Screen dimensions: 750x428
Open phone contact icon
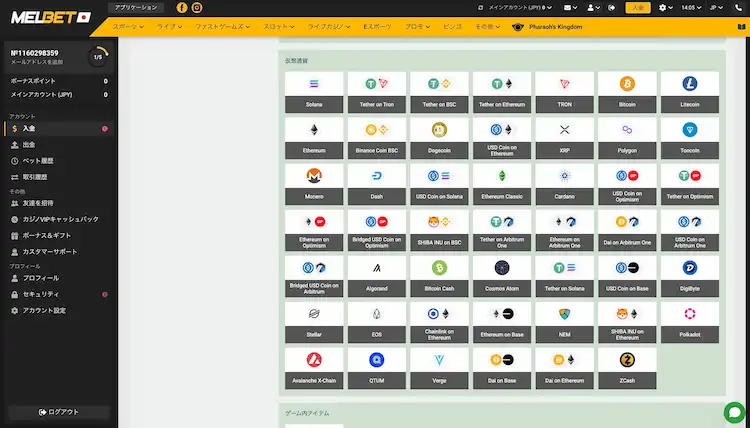(x=739, y=8)
